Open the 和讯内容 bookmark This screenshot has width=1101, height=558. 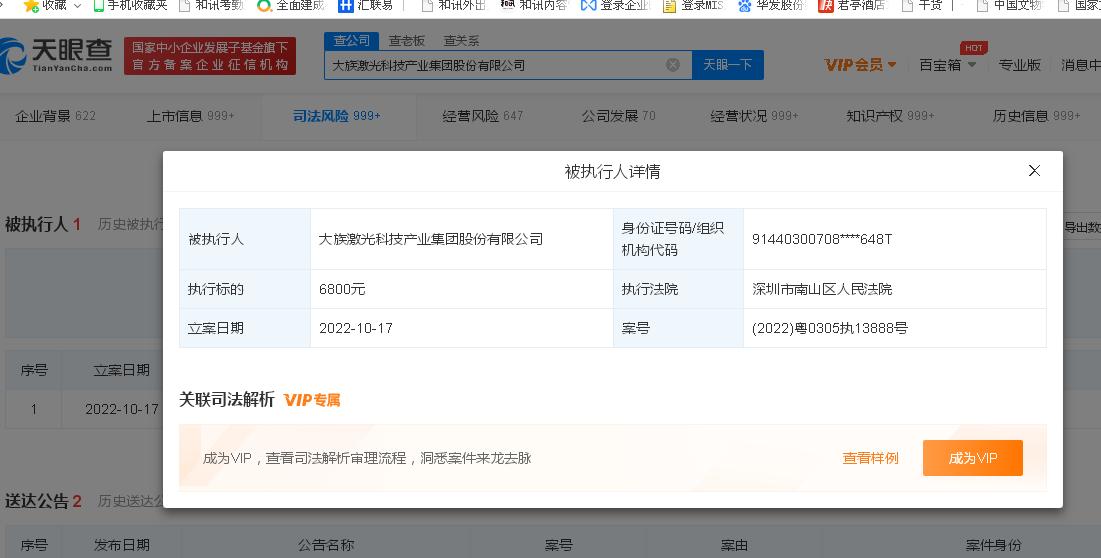click(x=534, y=6)
